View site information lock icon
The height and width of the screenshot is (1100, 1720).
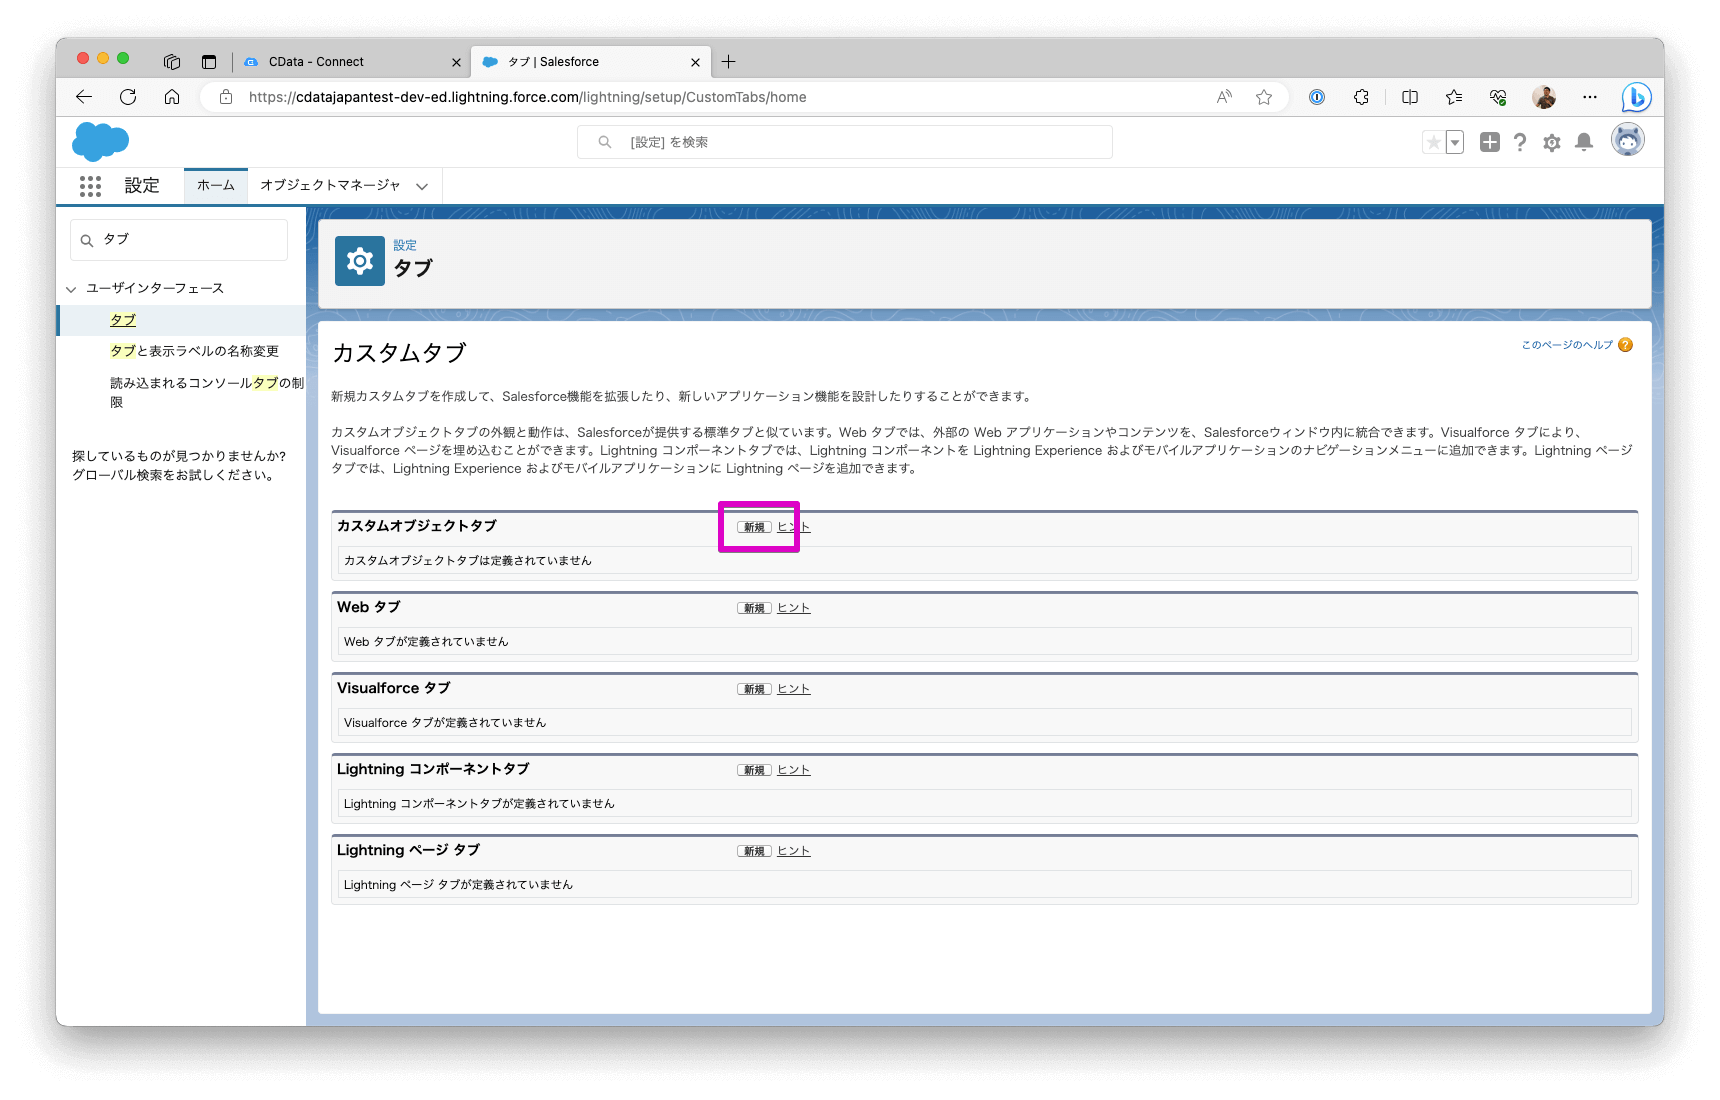click(226, 97)
